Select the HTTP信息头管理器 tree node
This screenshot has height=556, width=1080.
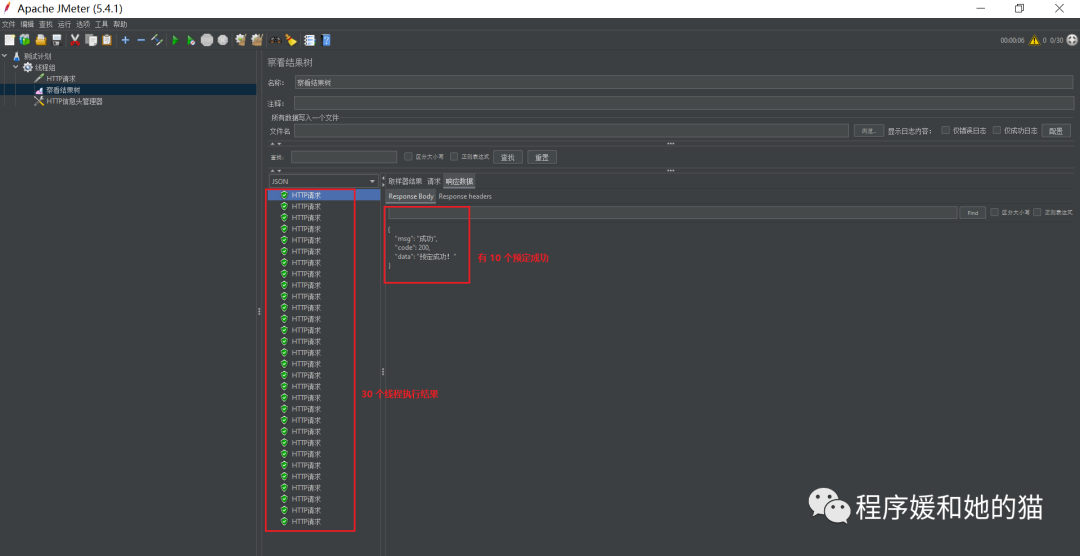click(74, 101)
